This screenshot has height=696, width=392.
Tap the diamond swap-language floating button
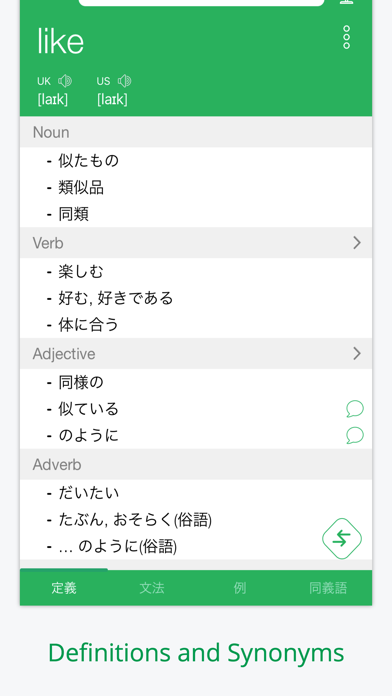(x=342, y=538)
